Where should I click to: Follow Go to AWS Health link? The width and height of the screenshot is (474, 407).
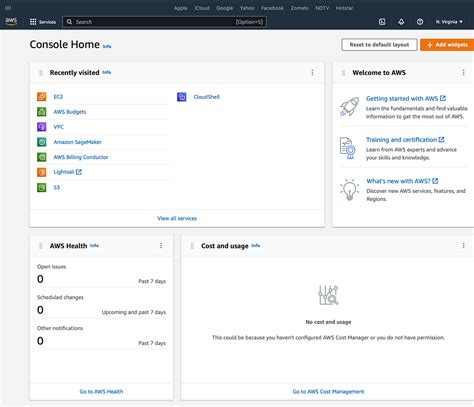coord(101,392)
